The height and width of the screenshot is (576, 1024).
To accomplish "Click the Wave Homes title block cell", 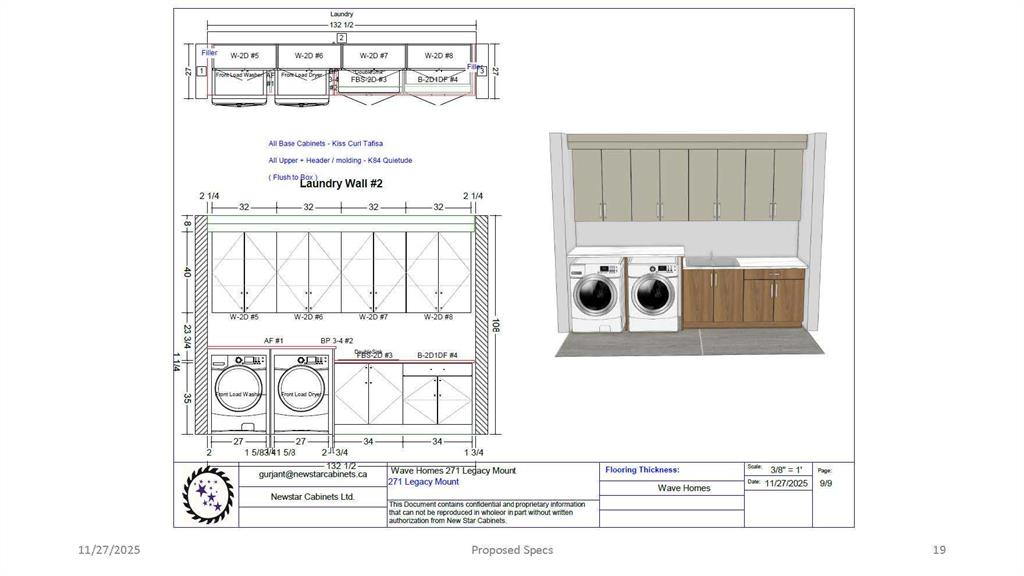I will coord(684,488).
